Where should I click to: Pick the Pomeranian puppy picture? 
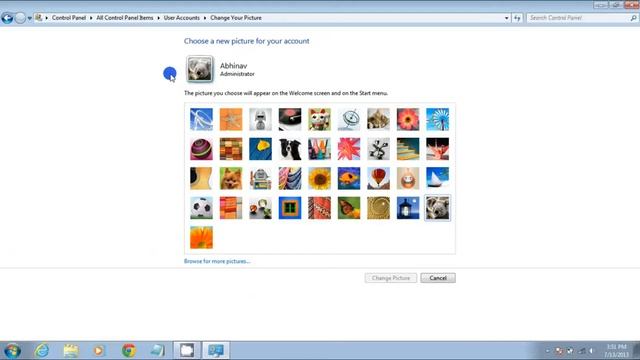coord(231,178)
